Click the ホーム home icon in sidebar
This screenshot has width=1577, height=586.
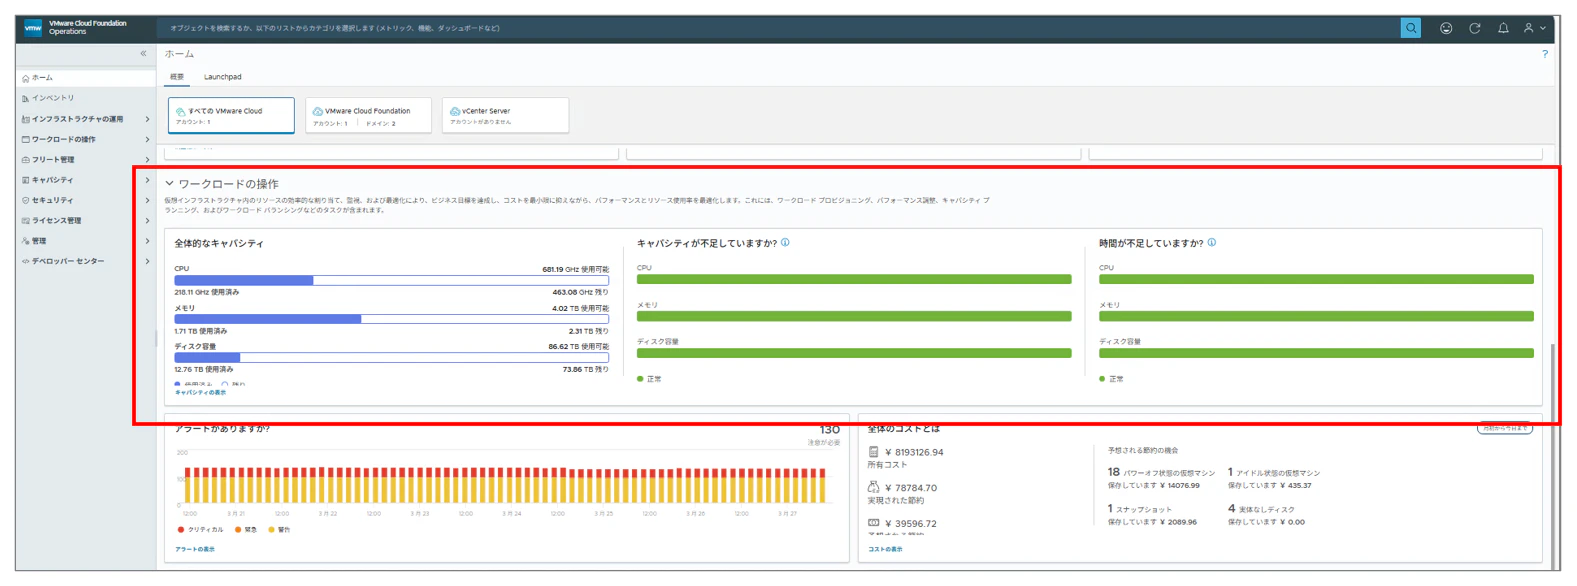point(26,78)
